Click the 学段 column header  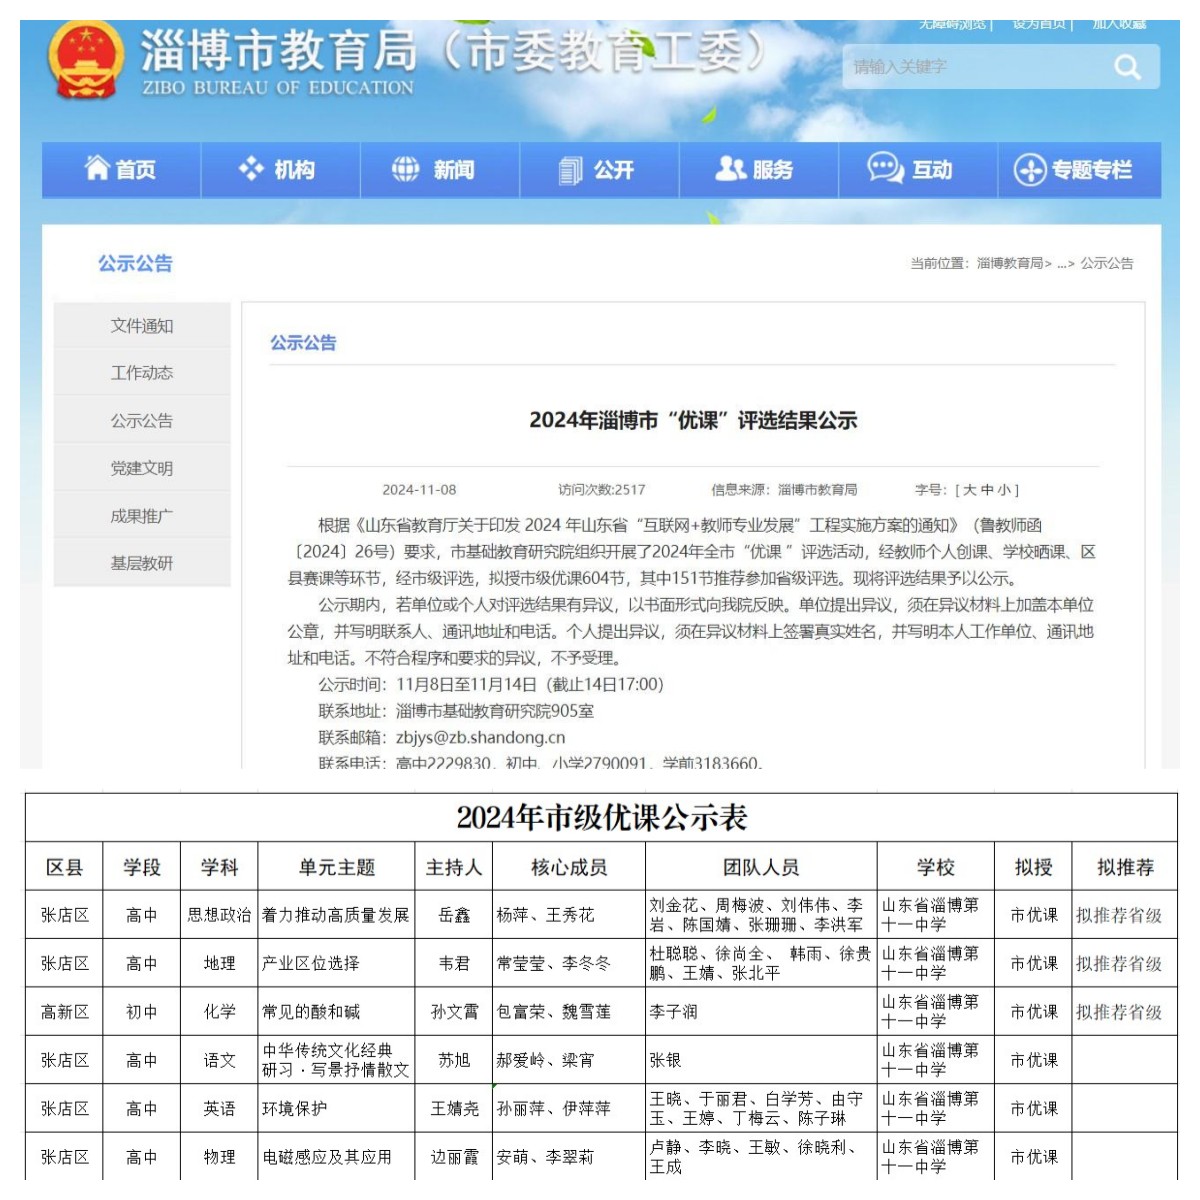click(142, 867)
